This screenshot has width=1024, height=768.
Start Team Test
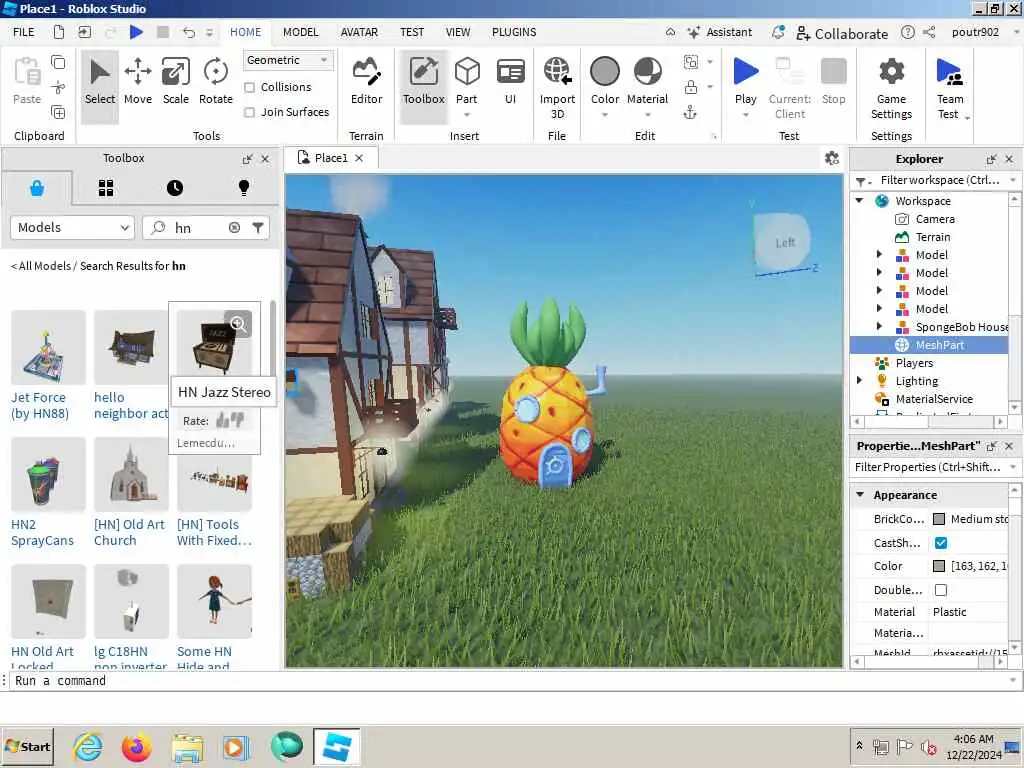tap(950, 87)
